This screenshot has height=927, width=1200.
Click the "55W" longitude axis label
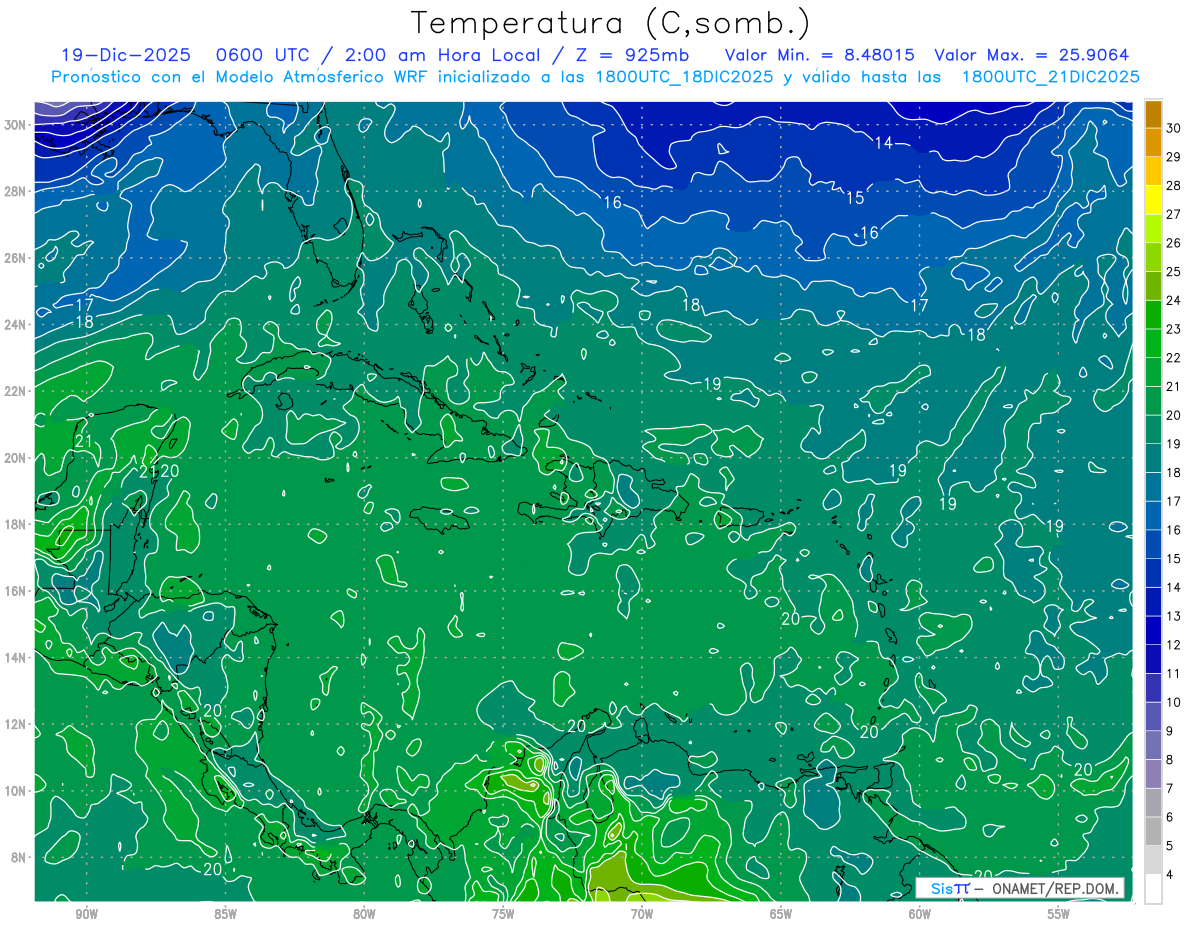click(1059, 914)
